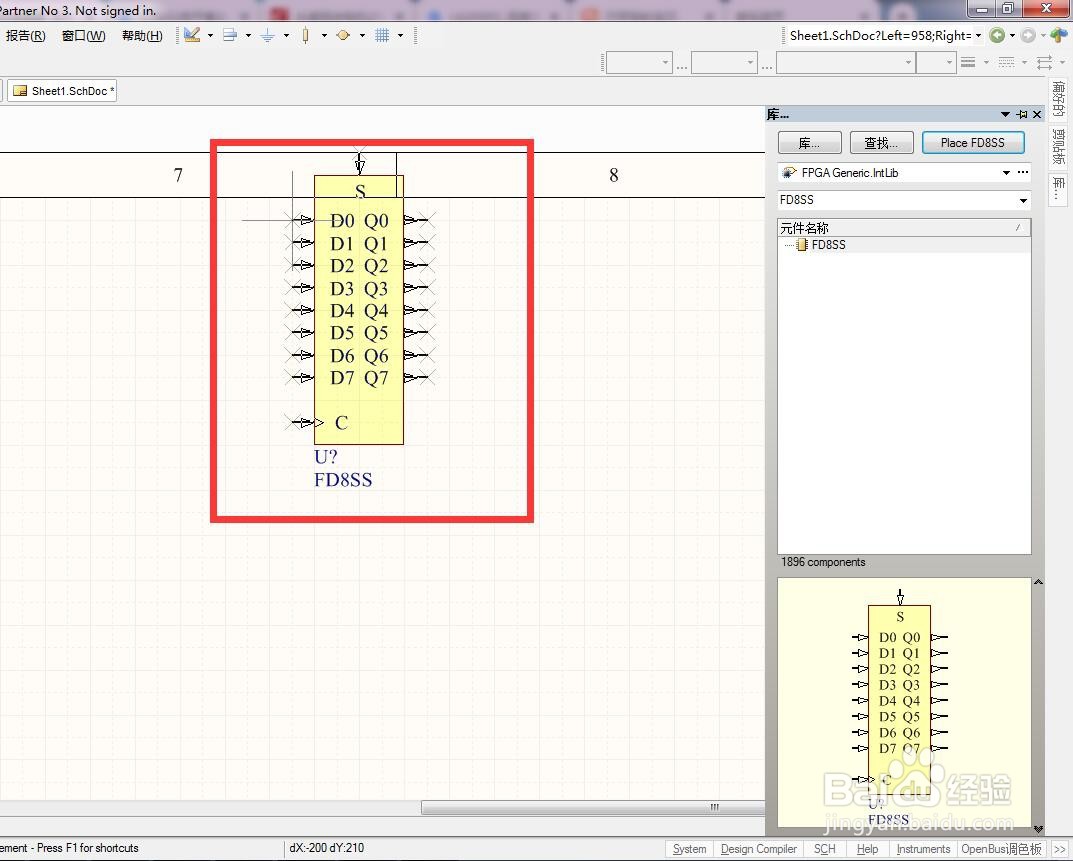The width and height of the screenshot is (1073, 861).
Task: Open the System status bar panel
Action: 689,849
